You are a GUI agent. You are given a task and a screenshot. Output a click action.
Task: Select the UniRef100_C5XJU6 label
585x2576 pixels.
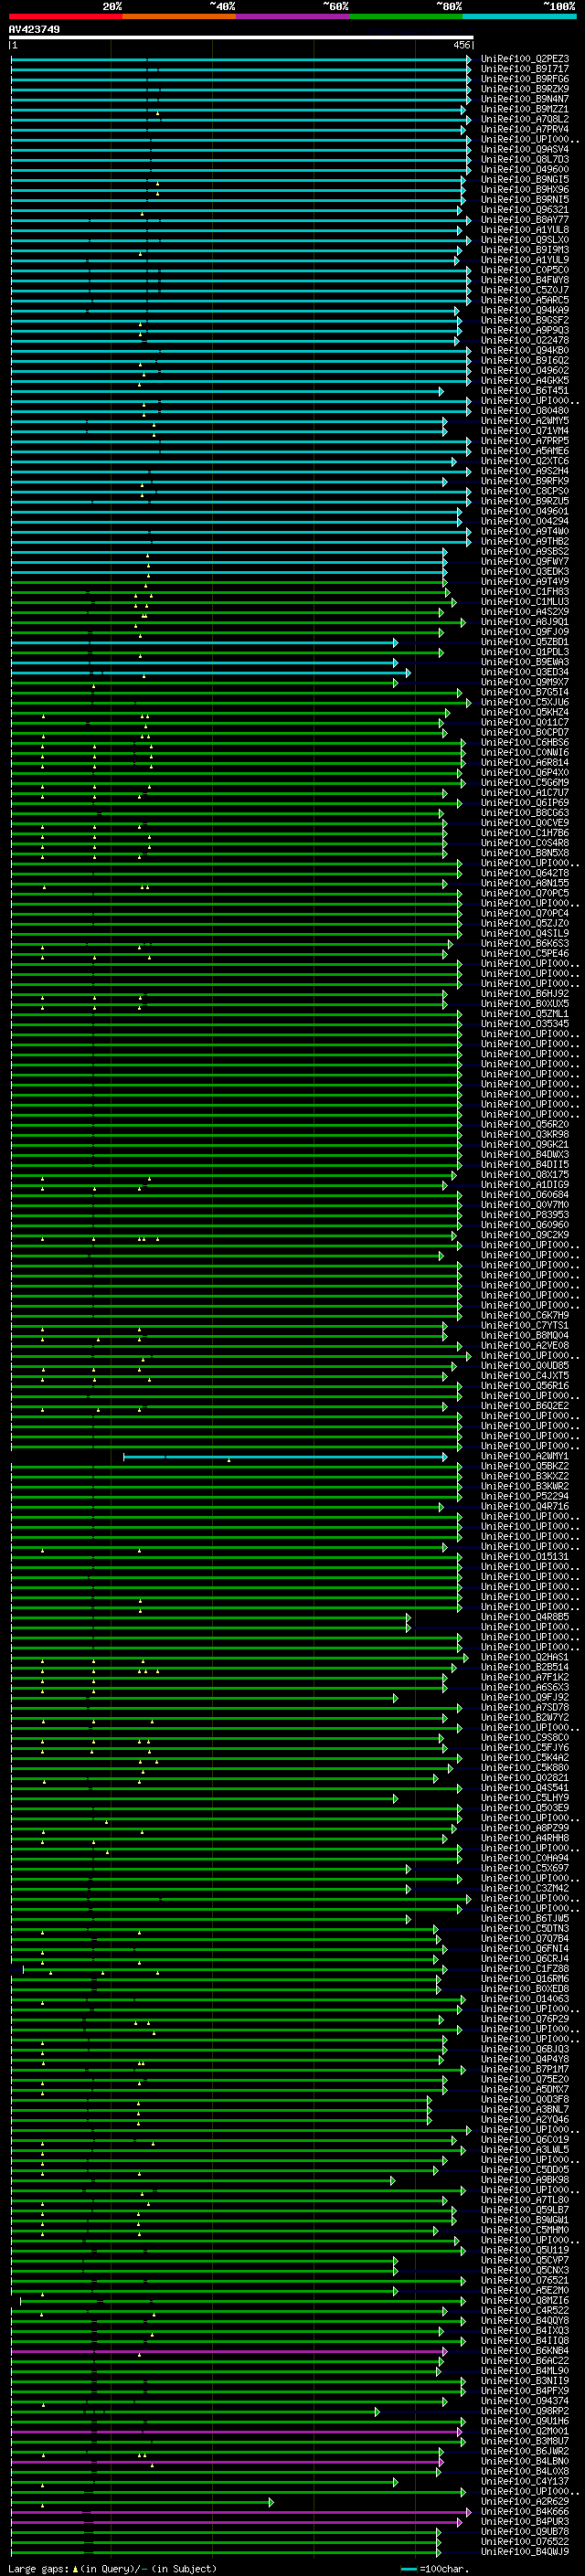coord(524,702)
